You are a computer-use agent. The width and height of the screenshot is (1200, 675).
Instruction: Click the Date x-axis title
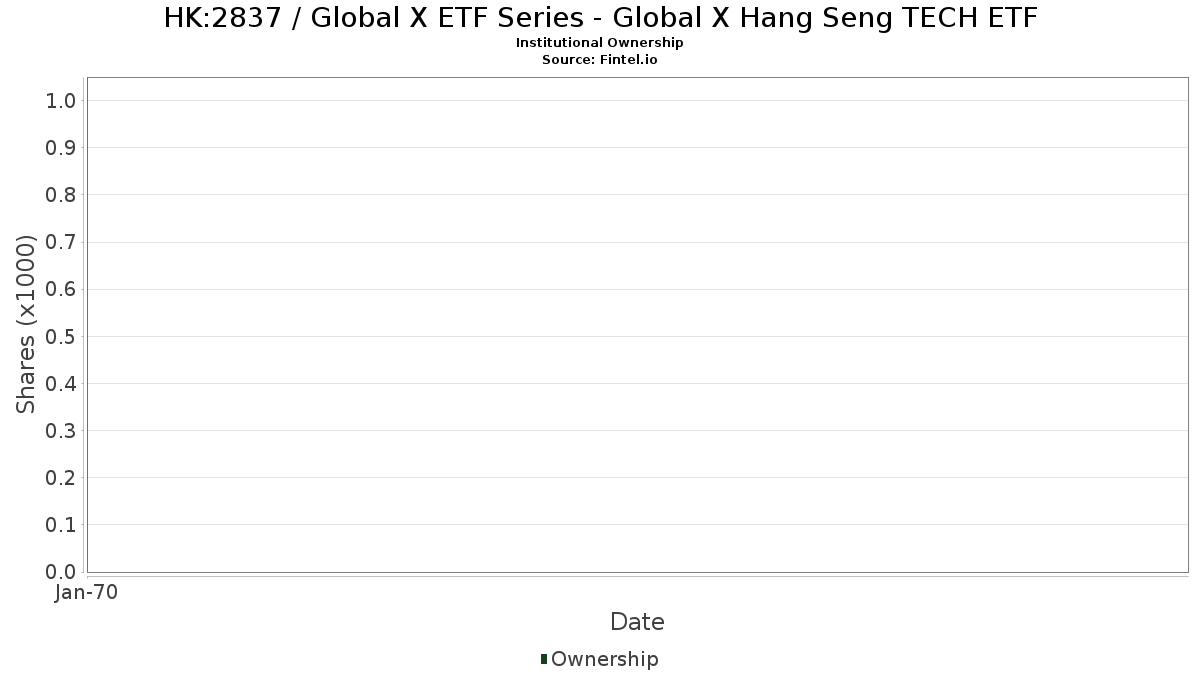[x=637, y=622]
